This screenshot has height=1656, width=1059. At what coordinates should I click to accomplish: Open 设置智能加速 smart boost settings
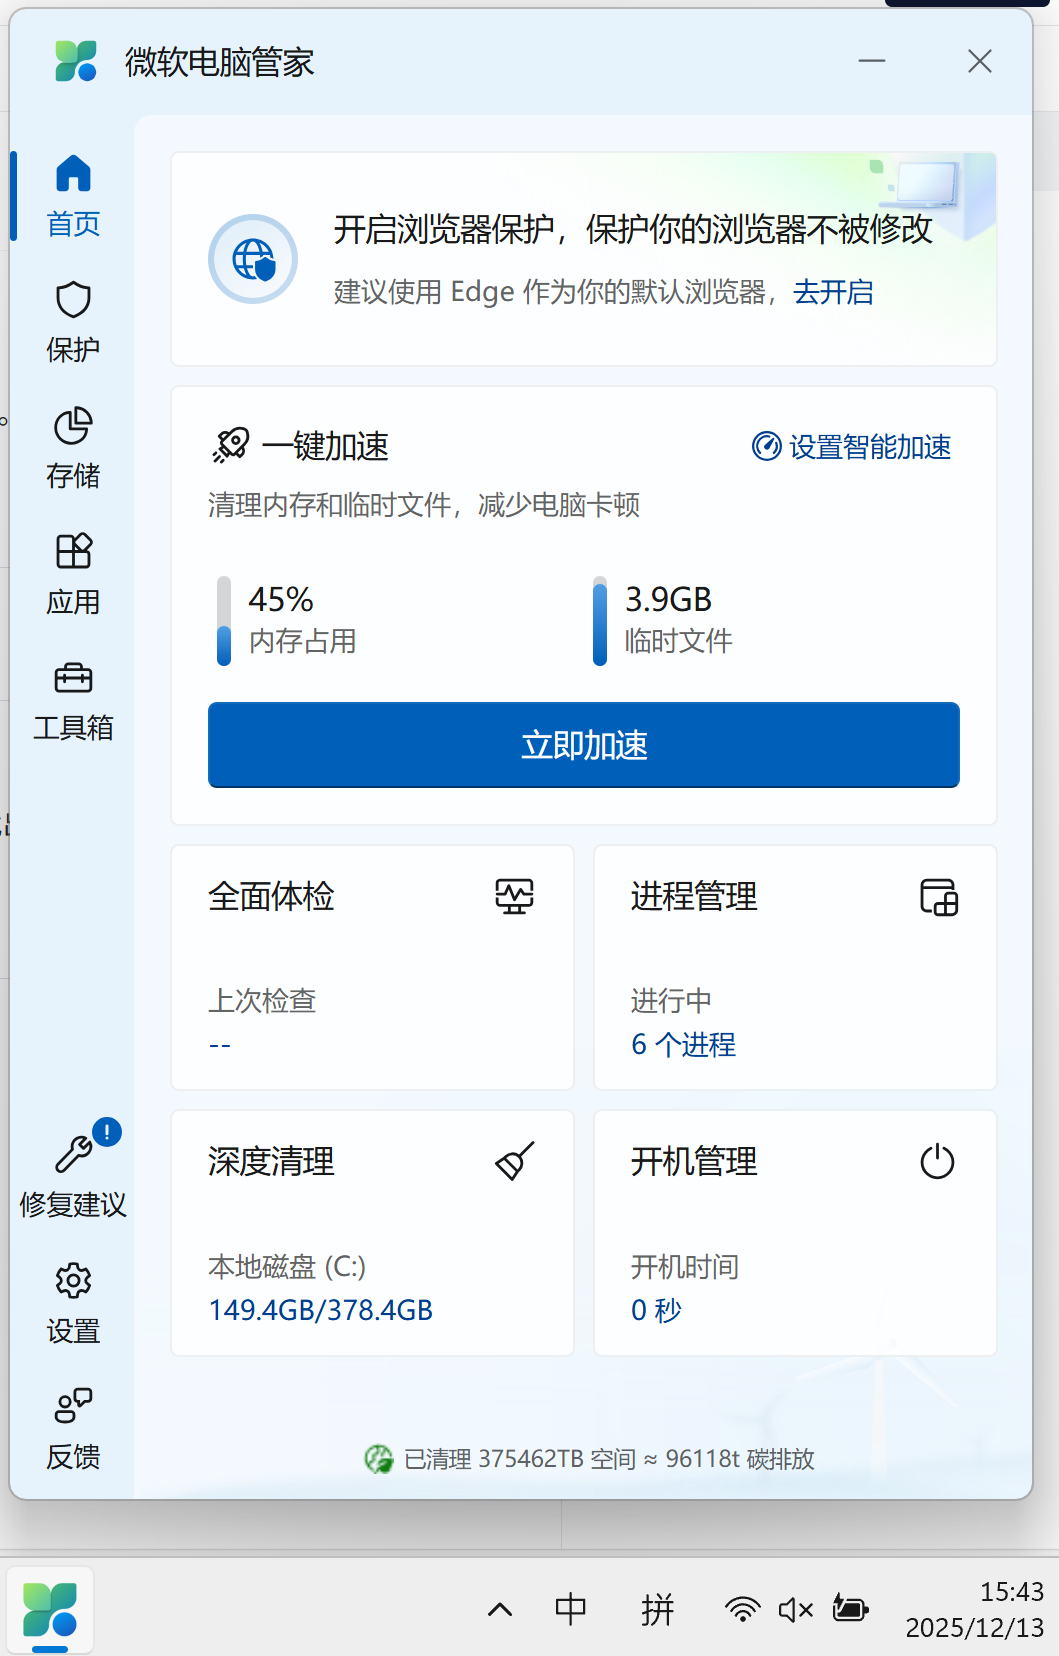pyautogui.click(x=852, y=446)
